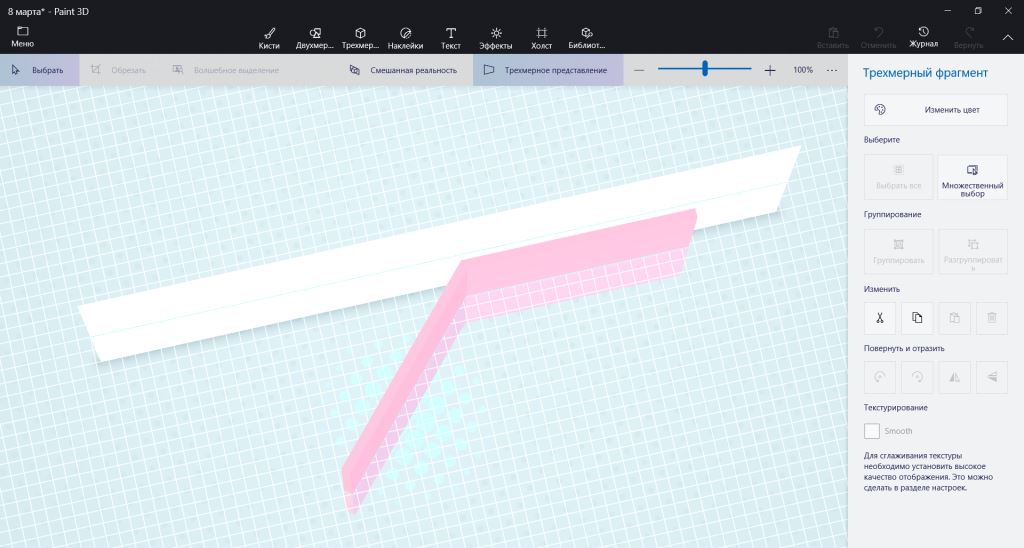This screenshot has width=1024, height=548.
Task: Open the Меню folder menu
Action: pyautogui.click(x=22, y=37)
